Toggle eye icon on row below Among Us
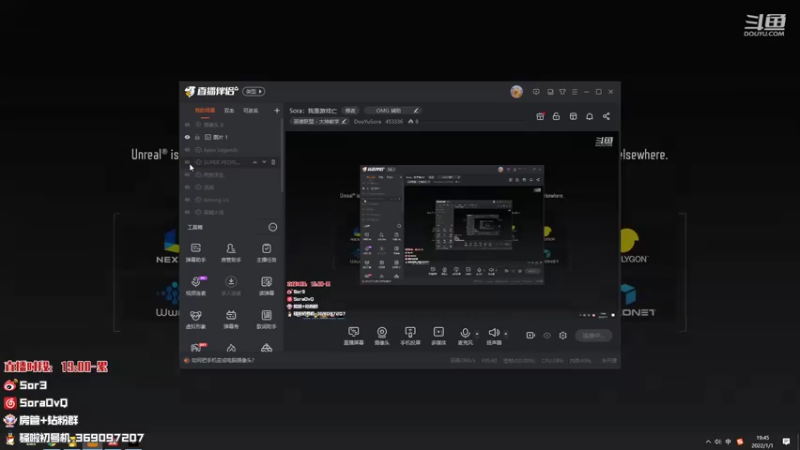The height and width of the screenshot is (450, 800). pos(187,212)
